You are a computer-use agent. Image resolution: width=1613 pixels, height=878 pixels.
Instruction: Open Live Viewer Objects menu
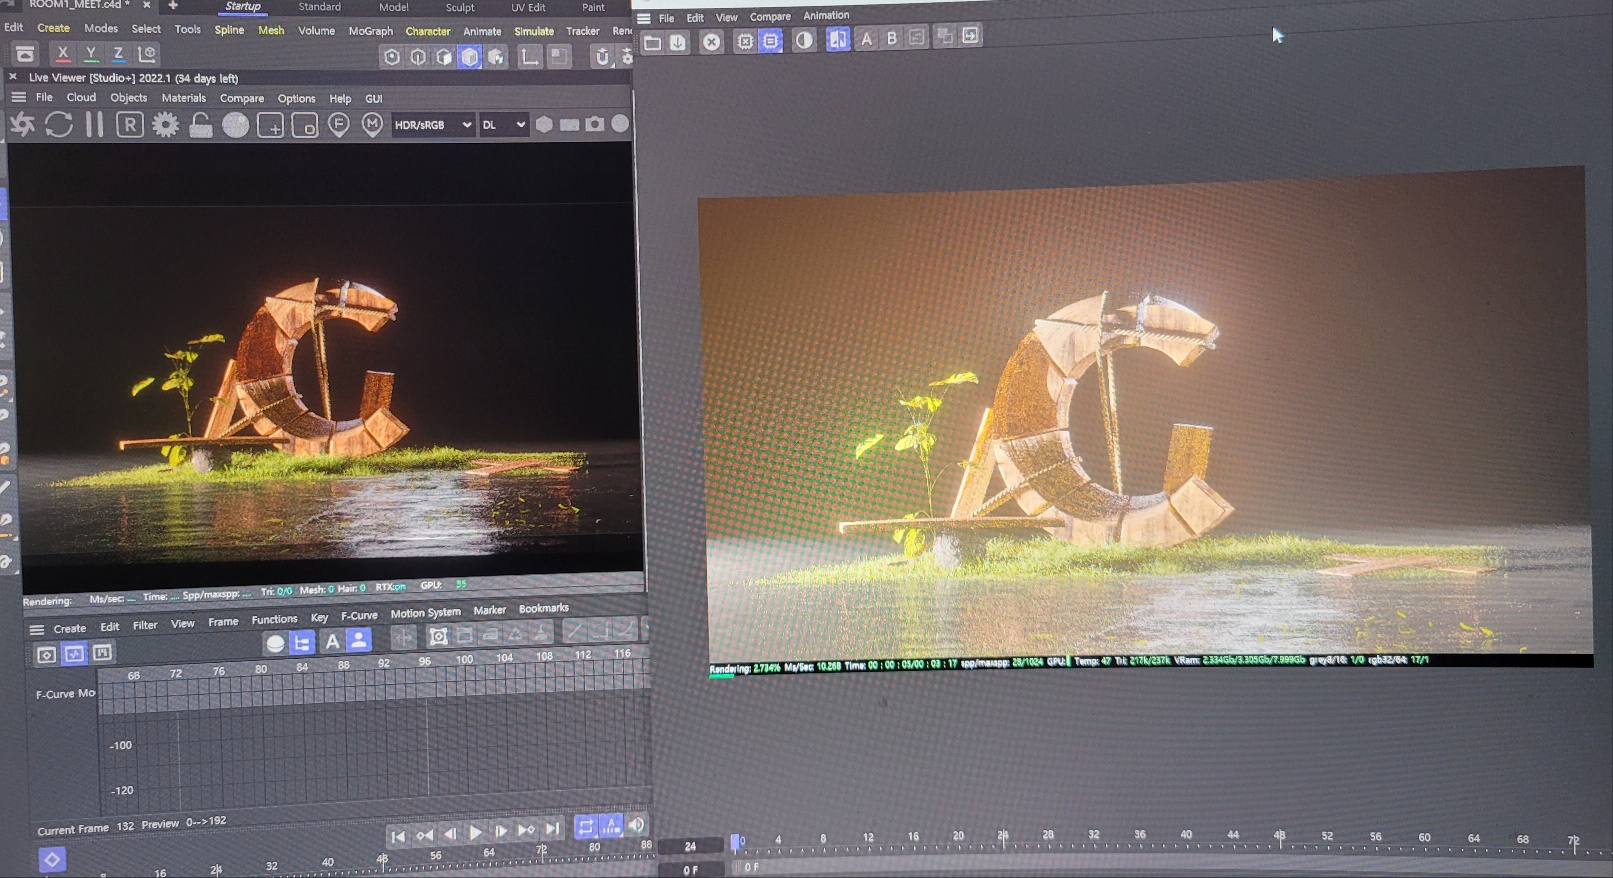coord(129,98)
